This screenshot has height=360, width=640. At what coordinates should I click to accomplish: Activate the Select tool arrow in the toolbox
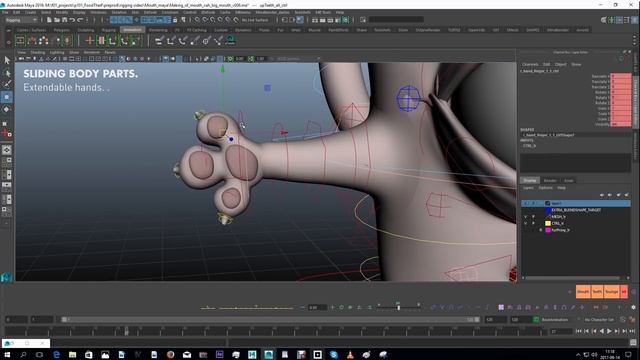tap(7, 60)
